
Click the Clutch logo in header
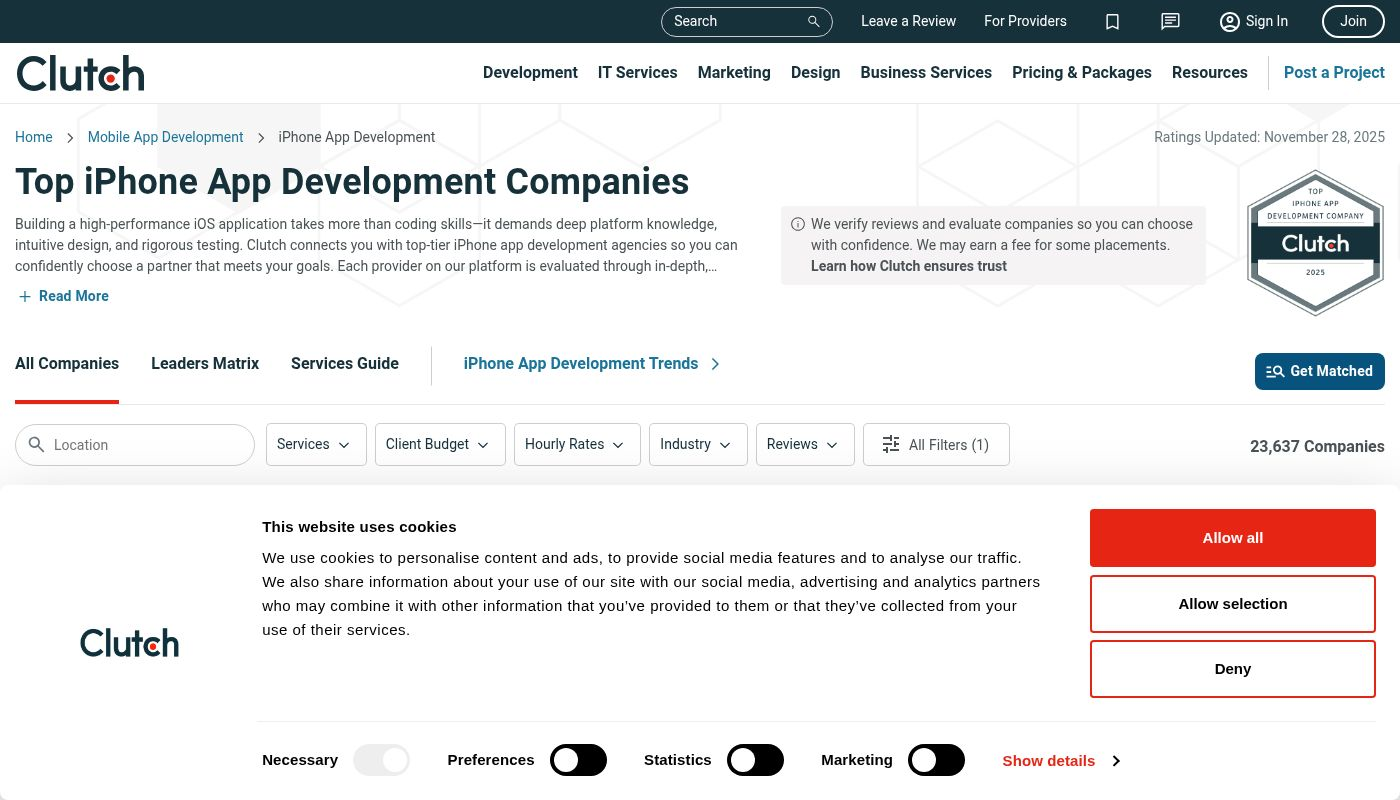tap(81, 73)
